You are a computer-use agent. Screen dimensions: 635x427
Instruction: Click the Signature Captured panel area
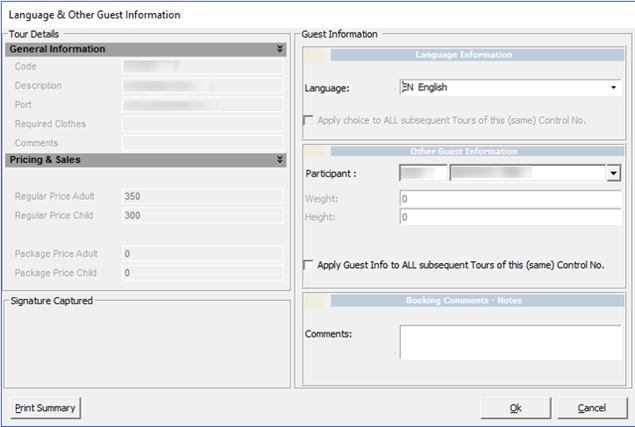pyautogui.click(x=147, y=346)
